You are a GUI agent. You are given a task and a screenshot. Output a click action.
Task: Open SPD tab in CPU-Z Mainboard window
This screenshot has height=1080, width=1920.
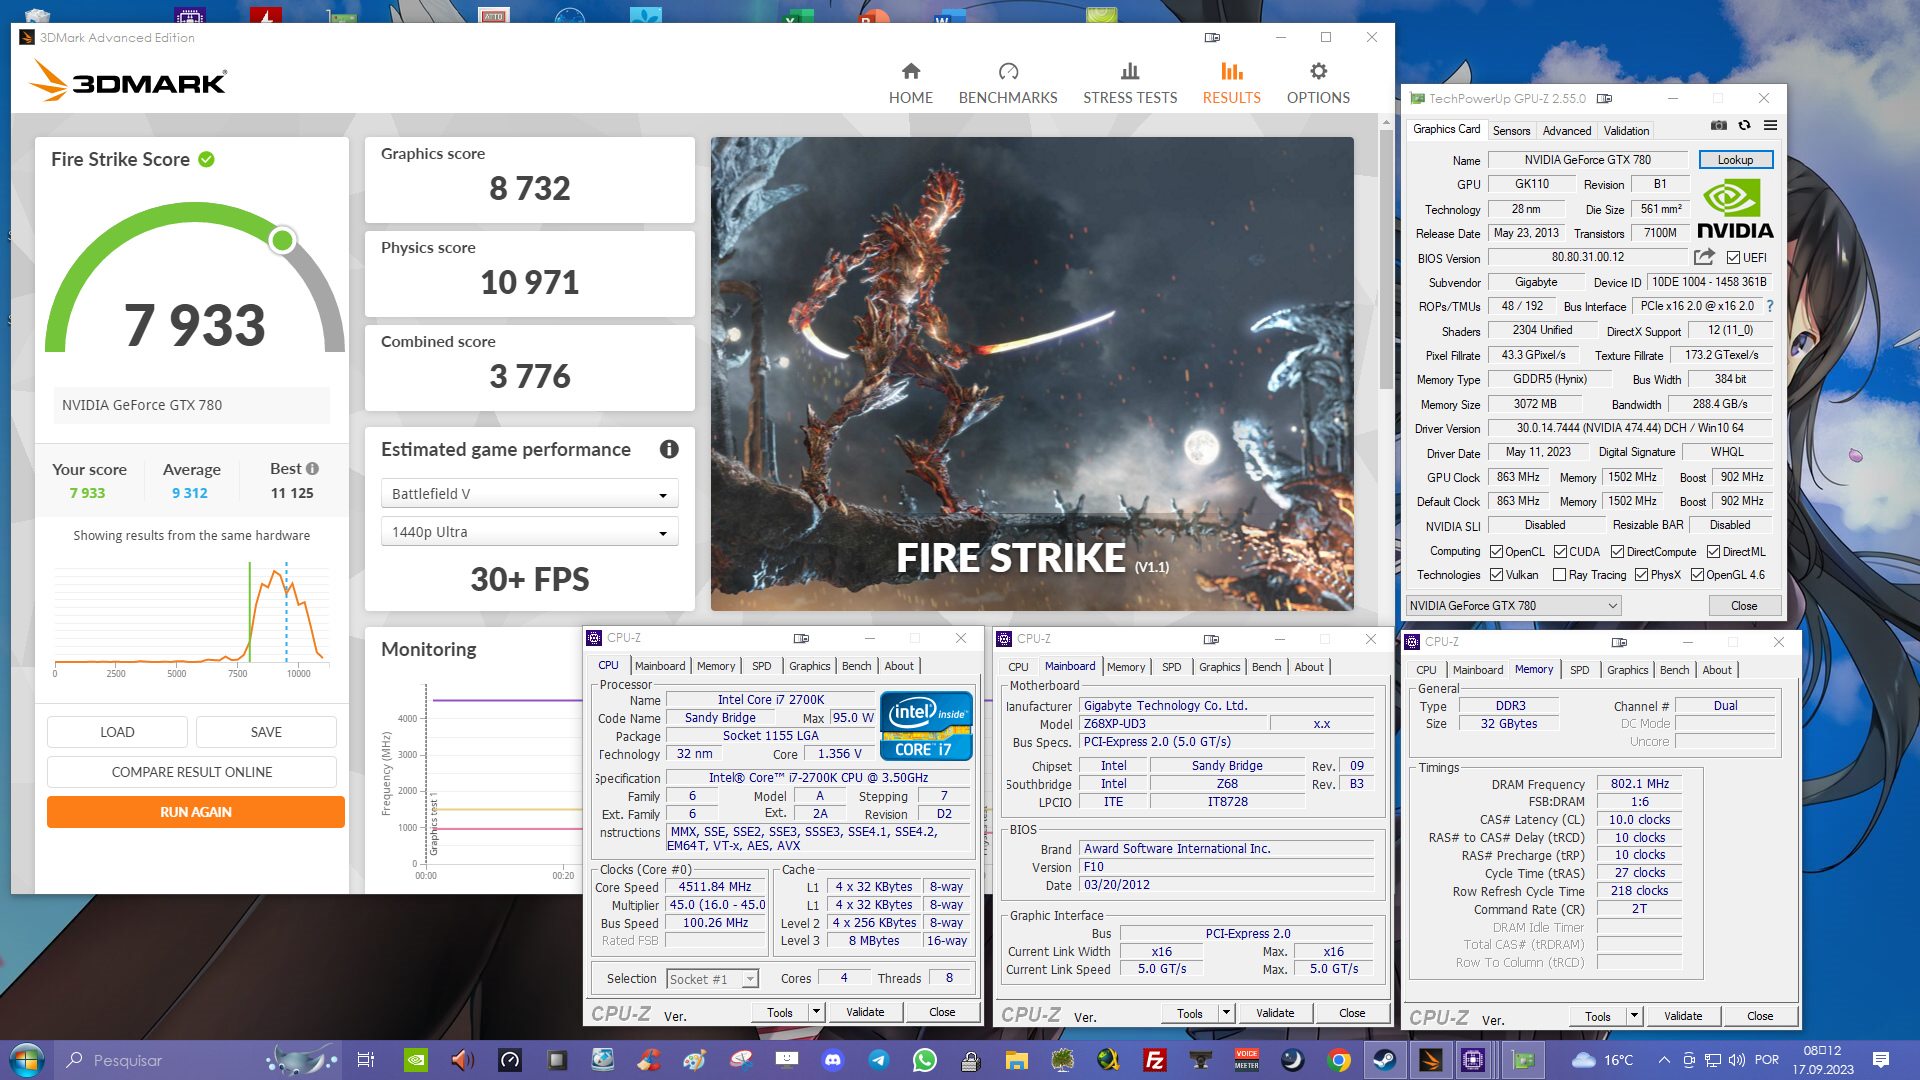(x=1171, y=666)
